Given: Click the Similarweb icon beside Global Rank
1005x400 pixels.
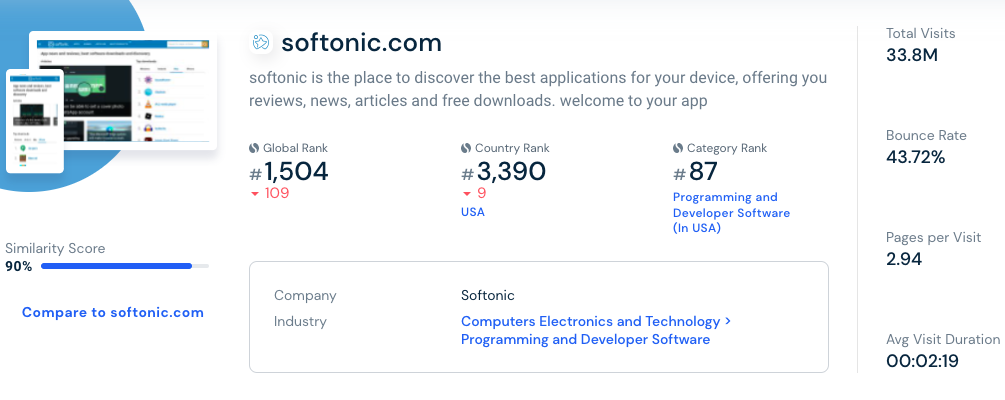Looking at the screenshot, I should [x=254, y=148].
